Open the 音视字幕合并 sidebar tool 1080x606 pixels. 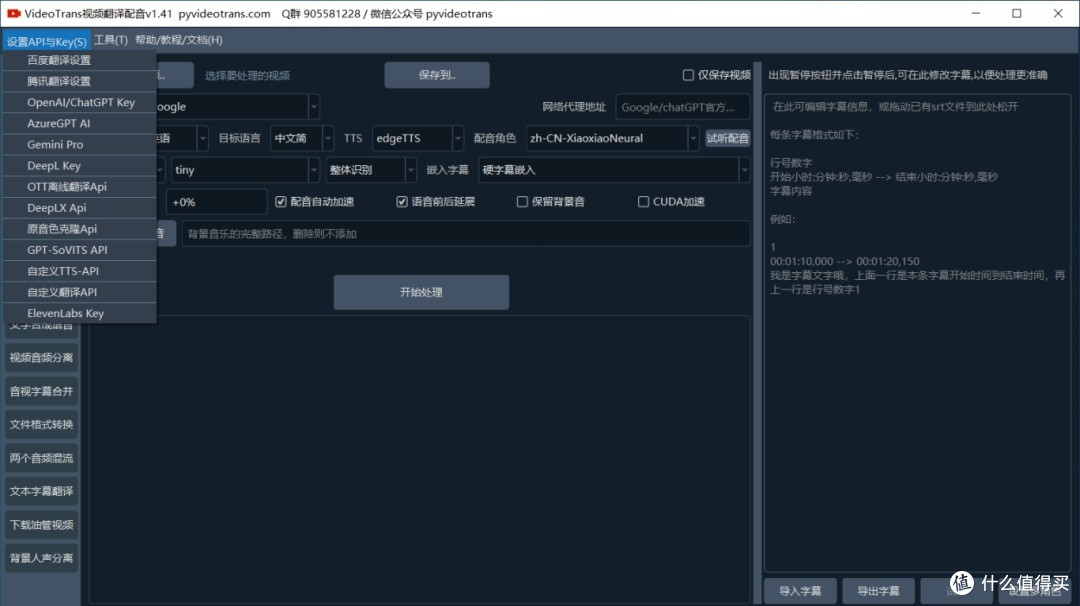click(41, 391)
